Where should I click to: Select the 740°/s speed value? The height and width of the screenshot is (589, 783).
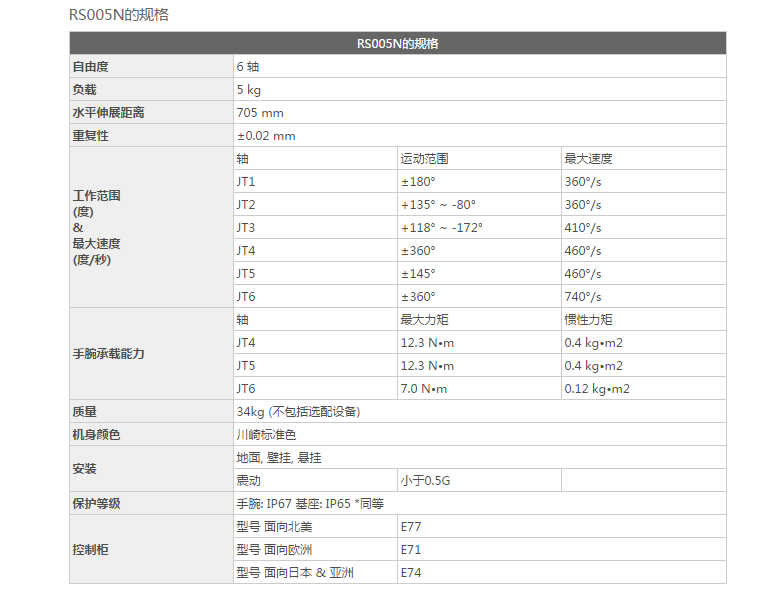tap(583, 297)
